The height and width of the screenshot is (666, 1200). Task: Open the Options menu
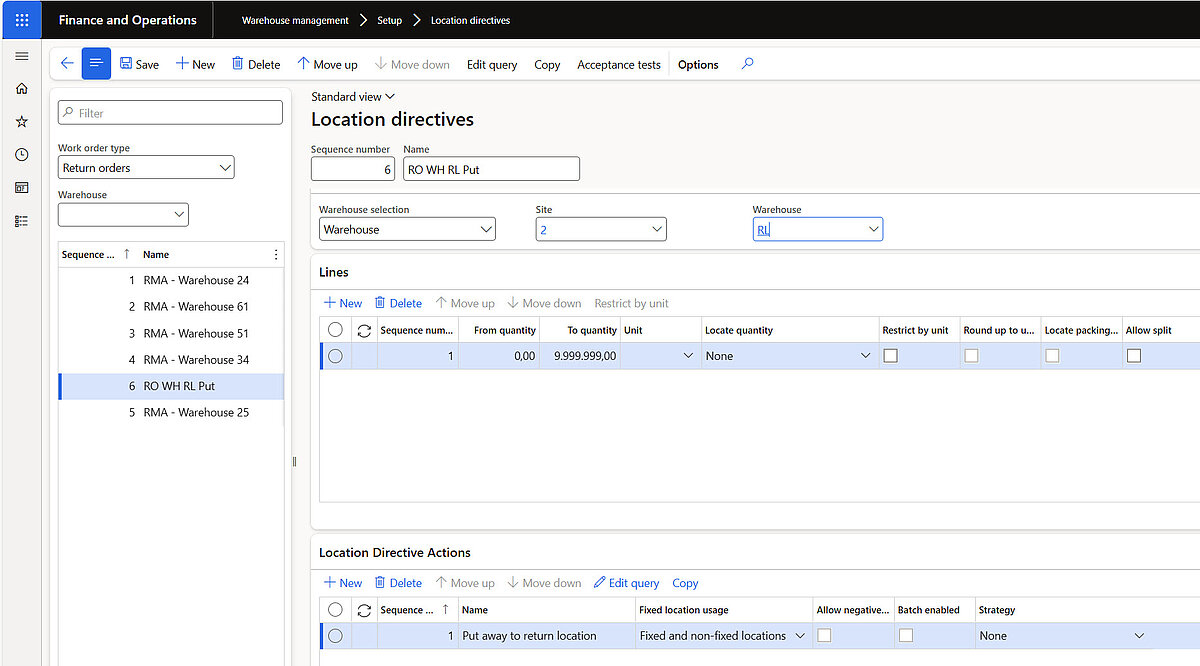tap(697, 64)
